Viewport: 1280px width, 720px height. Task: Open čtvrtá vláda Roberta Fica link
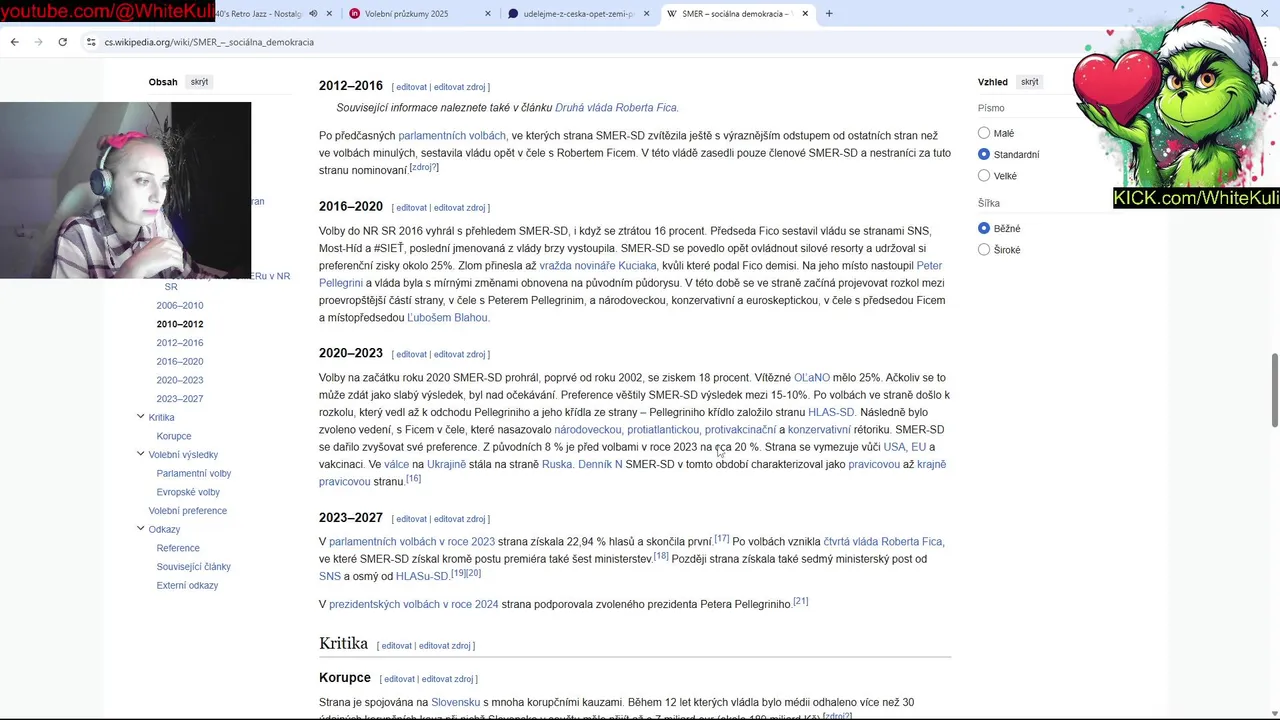pos(883,542)
